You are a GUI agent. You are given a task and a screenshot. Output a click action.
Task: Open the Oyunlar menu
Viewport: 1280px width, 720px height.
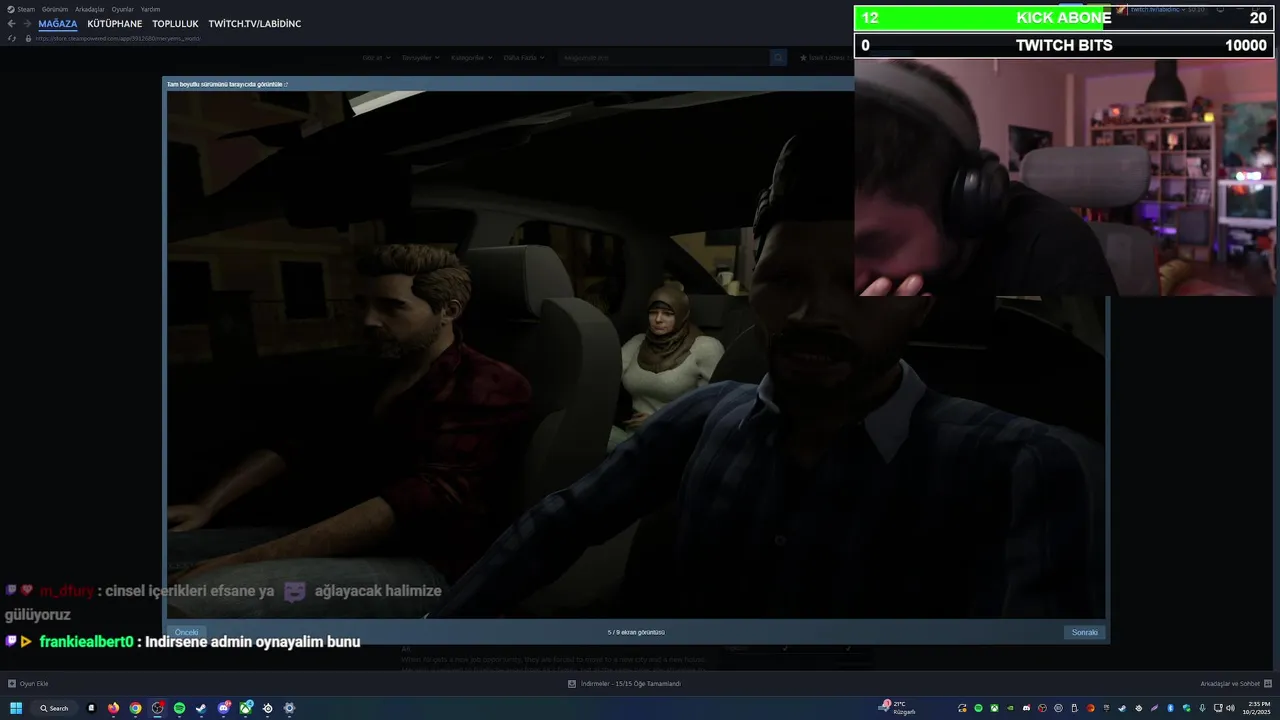click(122, 9)
